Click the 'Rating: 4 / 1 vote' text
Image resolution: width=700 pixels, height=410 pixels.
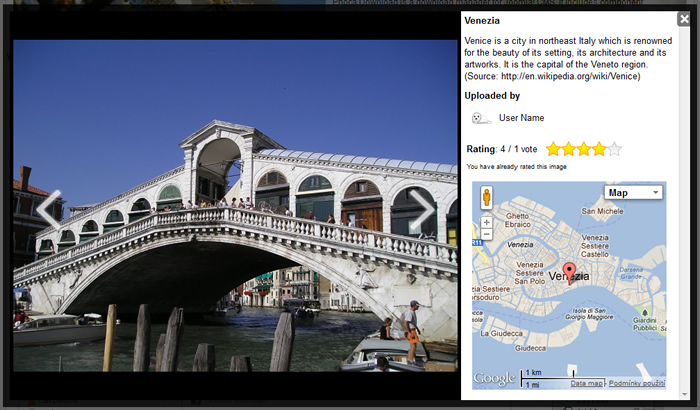coord(502,149)
